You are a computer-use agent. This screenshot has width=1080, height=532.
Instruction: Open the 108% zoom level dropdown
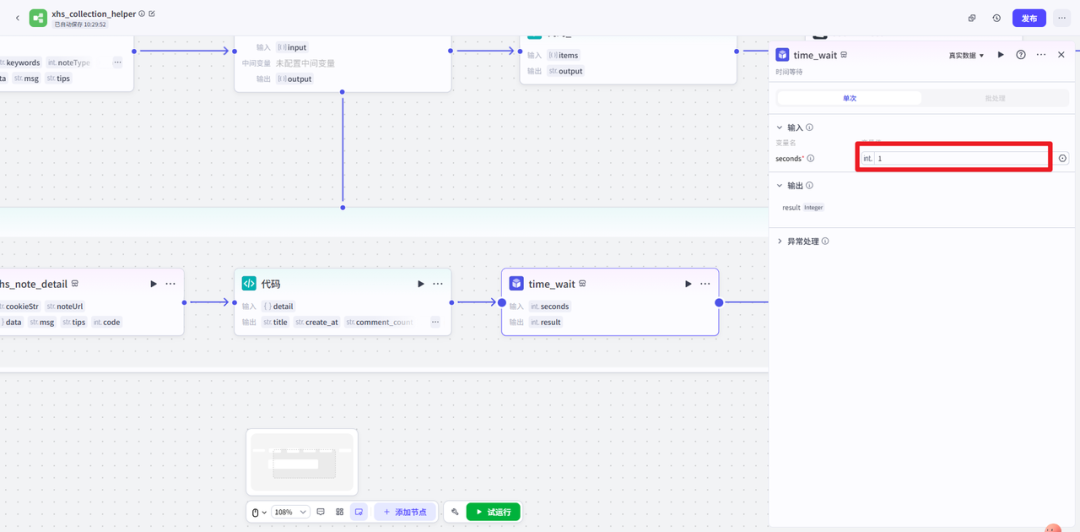tap(290, 512)
